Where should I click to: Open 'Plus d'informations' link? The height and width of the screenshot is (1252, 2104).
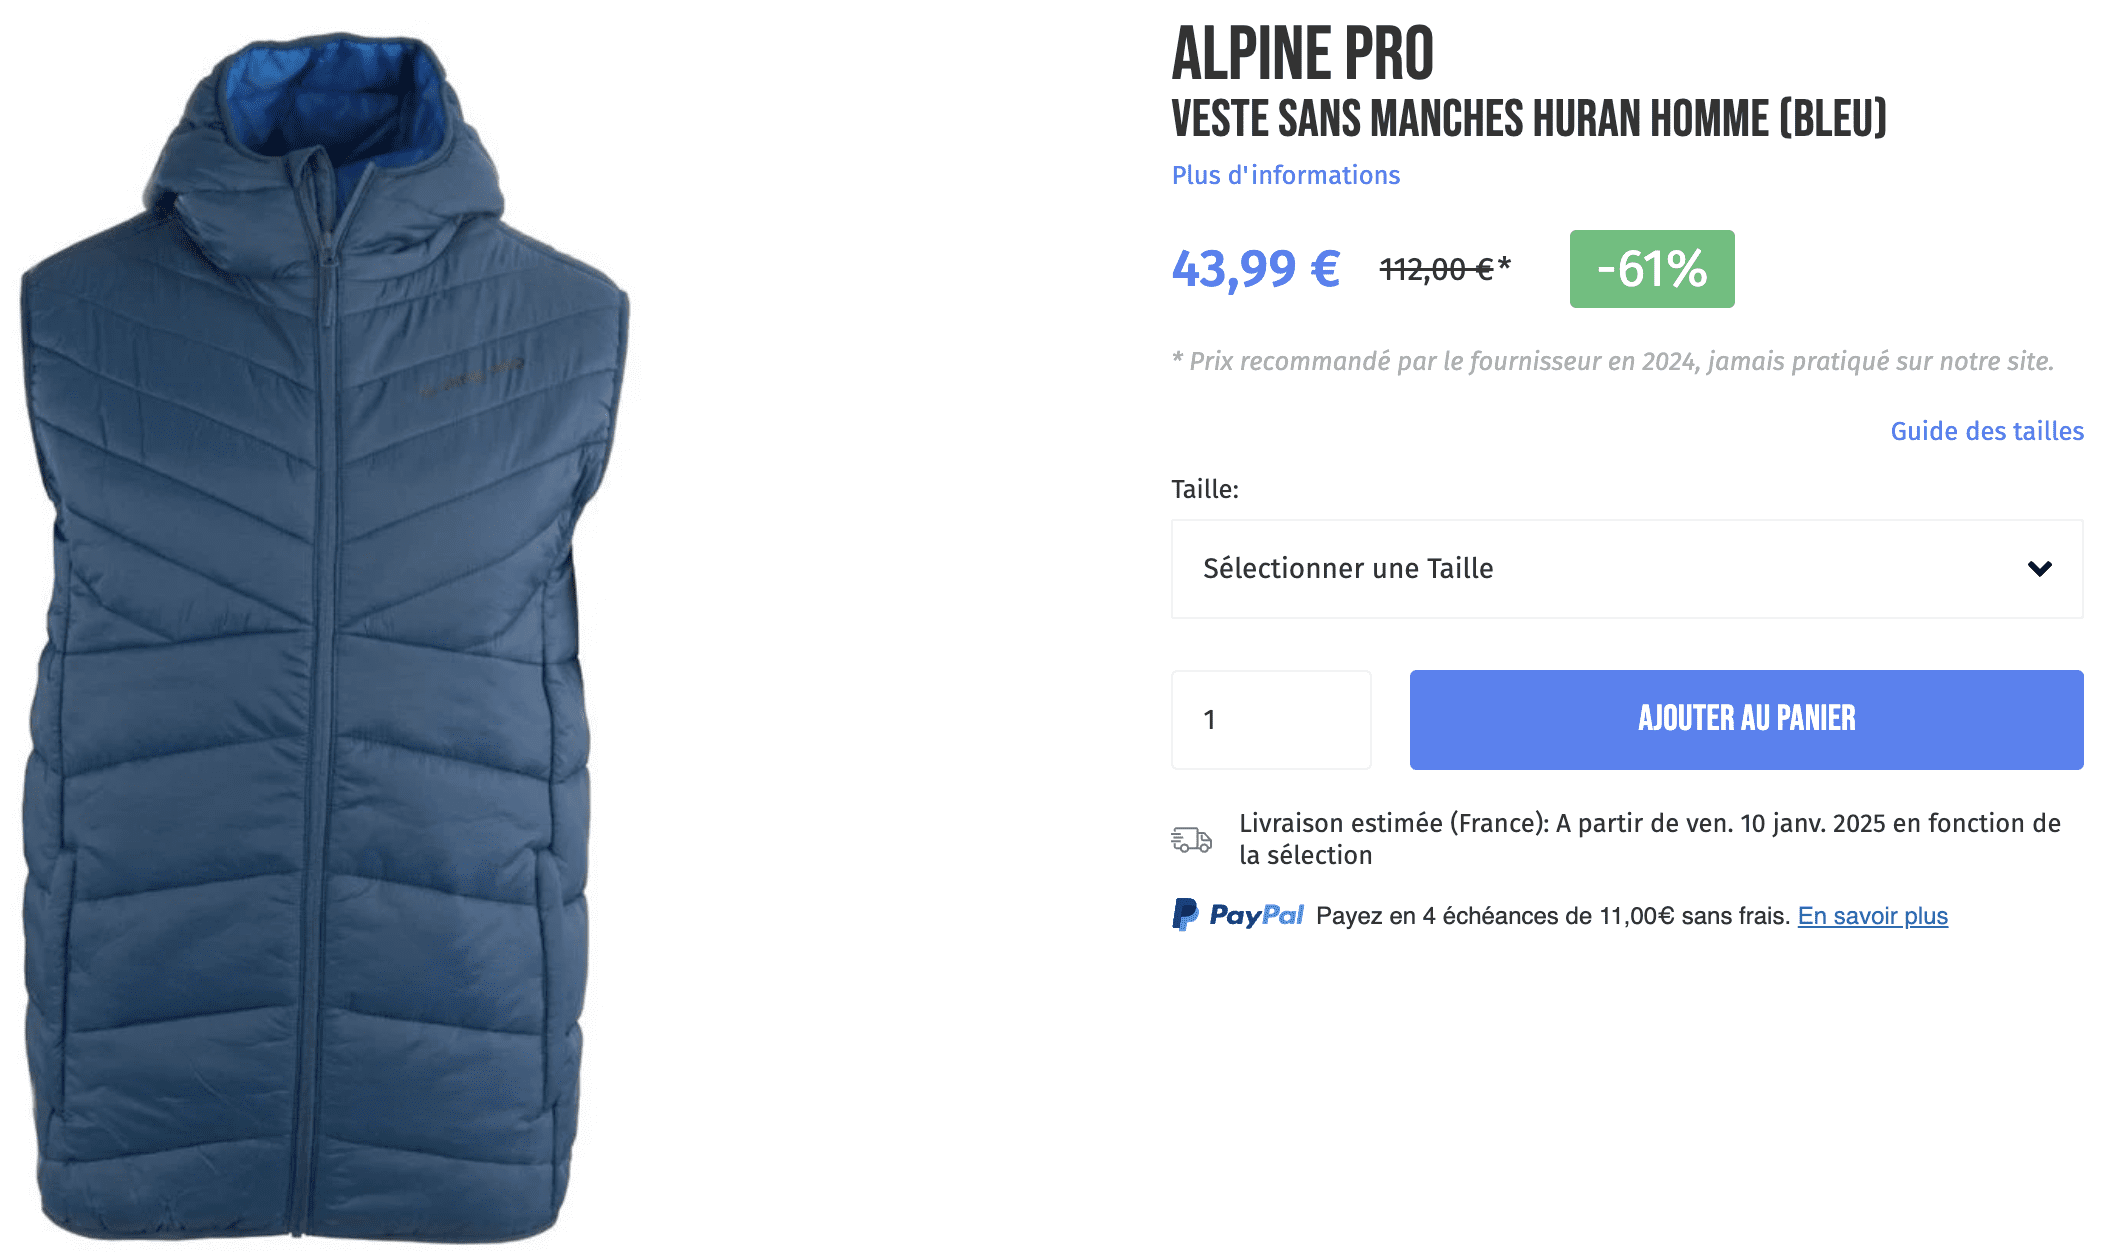[1286, 175]
